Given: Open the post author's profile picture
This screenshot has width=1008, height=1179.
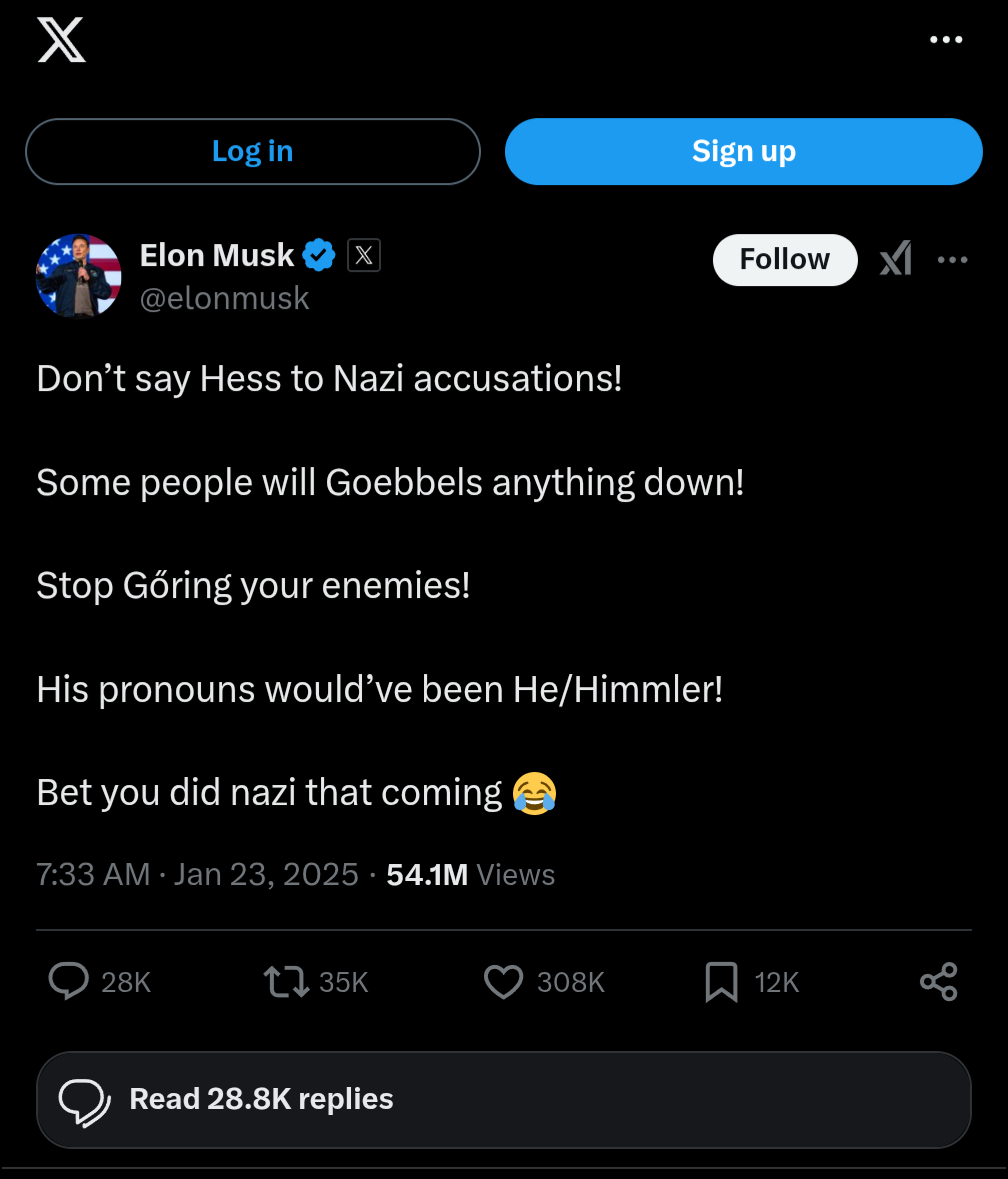Looking at the screenshot, I should [x=78, y=276].
